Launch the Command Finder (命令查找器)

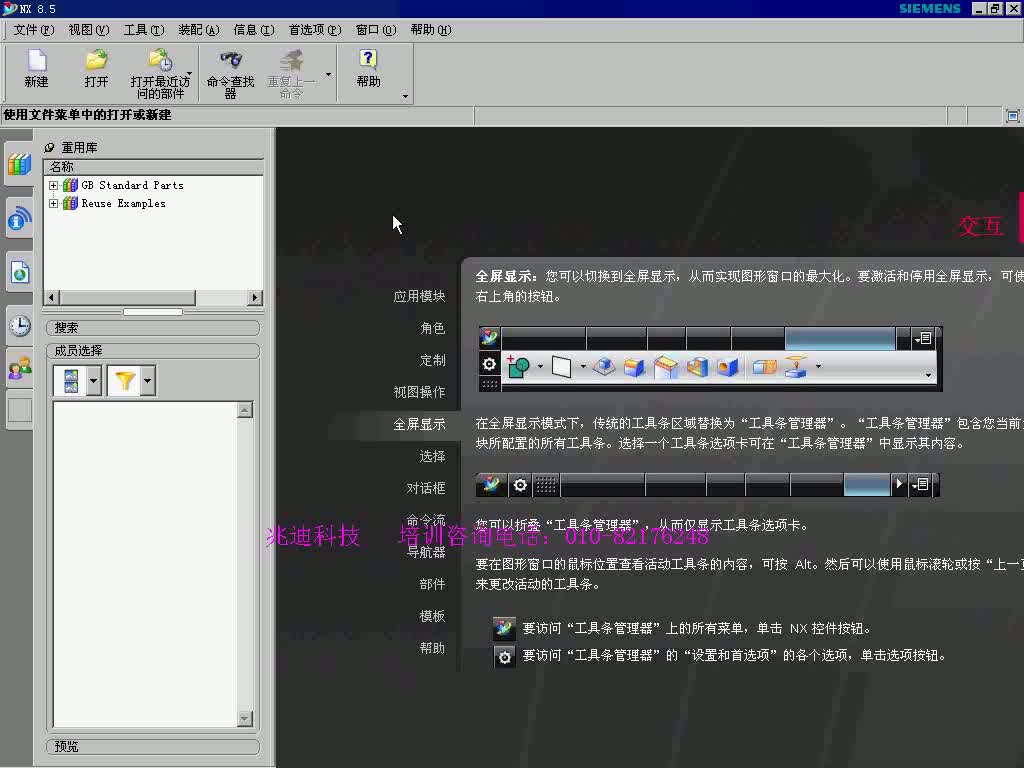point(230,73)
